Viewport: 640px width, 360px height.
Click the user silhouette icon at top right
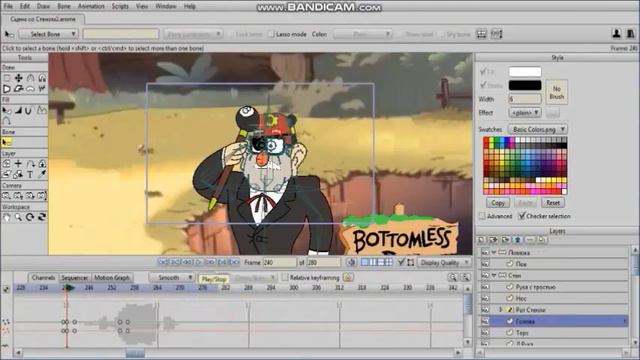[x=616, y=34]
